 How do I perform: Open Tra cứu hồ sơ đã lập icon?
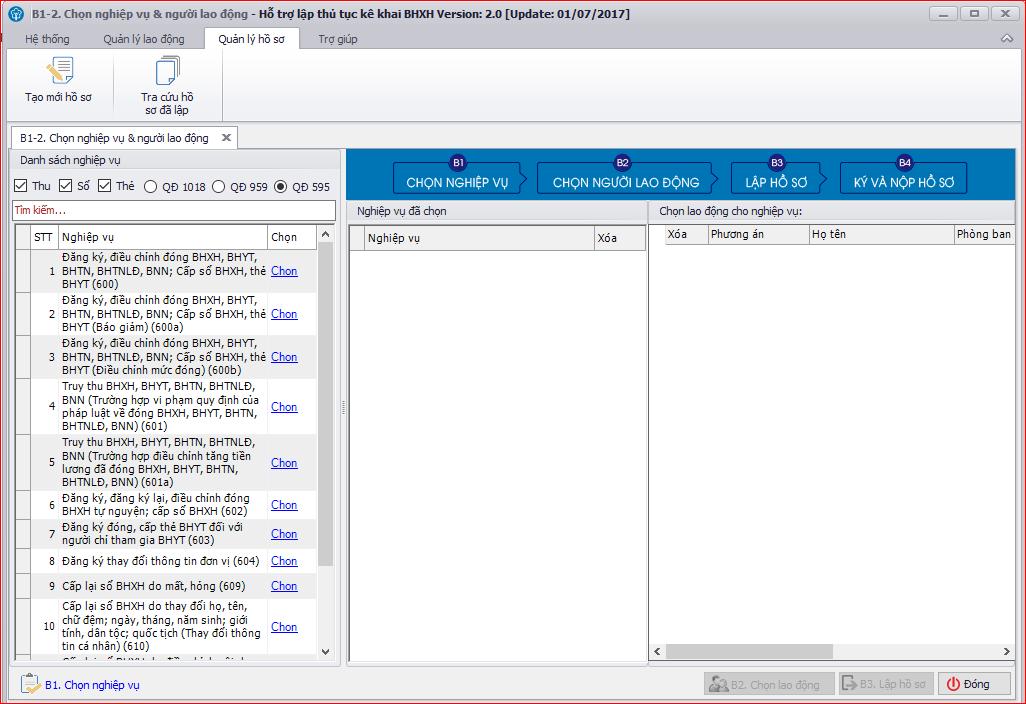pyautogui.click(x=167, y=72)
